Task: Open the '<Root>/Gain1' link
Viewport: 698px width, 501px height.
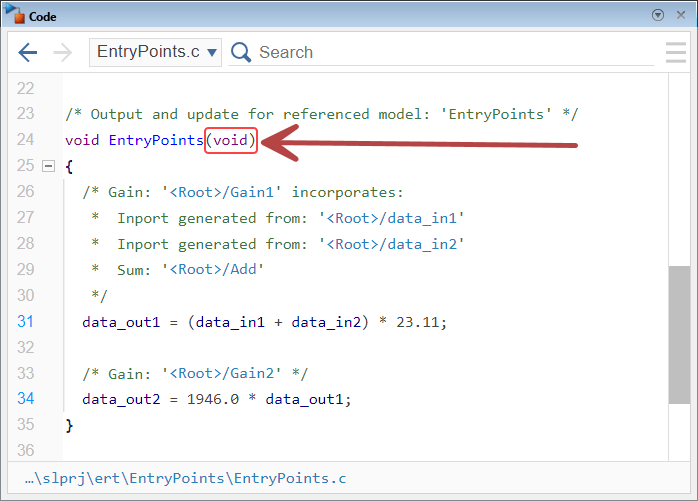Action: [222, 192]
